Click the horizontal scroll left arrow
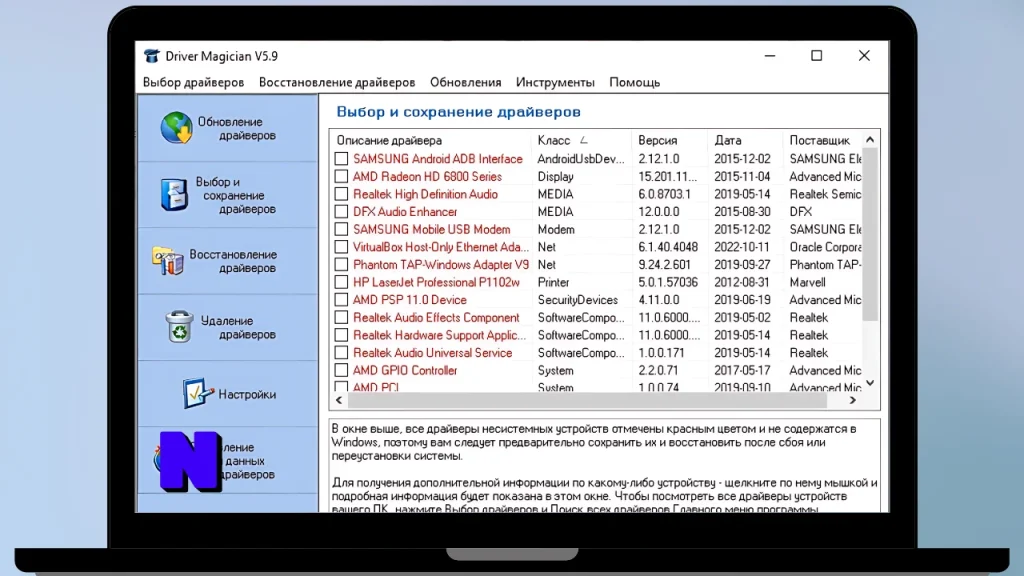1024x576 pixels. pyautogui.click(x=338, y=400)
